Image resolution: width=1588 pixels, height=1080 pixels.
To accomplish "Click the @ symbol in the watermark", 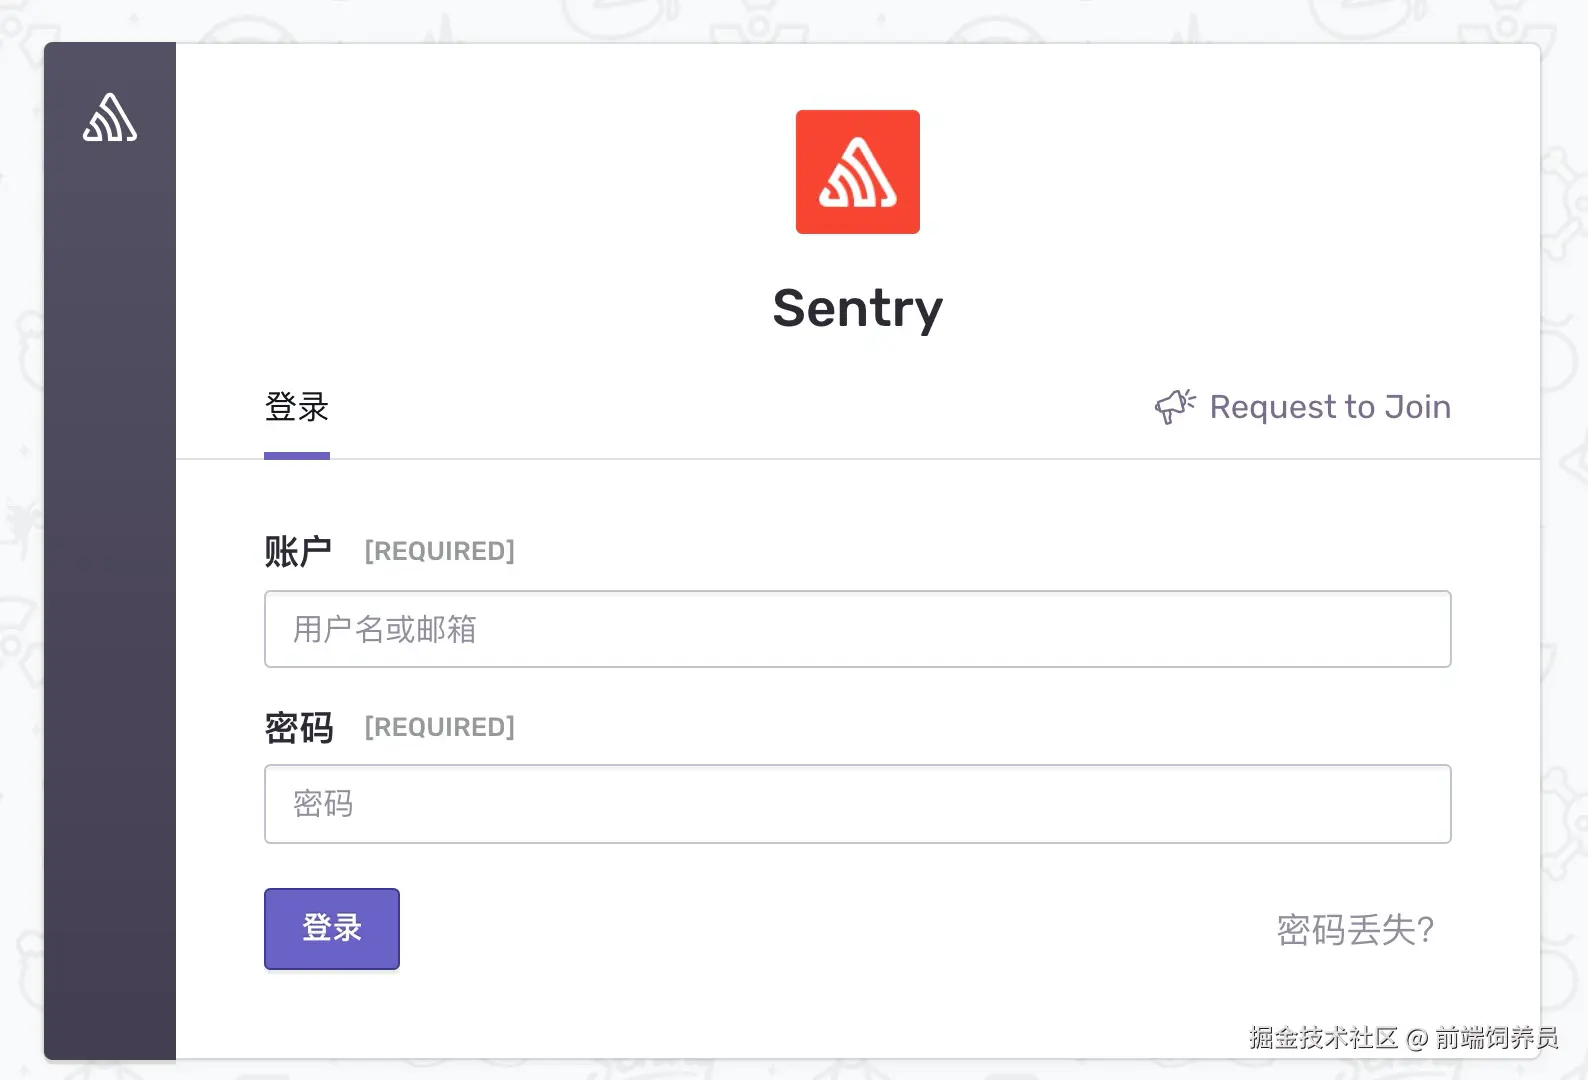I will (1416, 1039).
